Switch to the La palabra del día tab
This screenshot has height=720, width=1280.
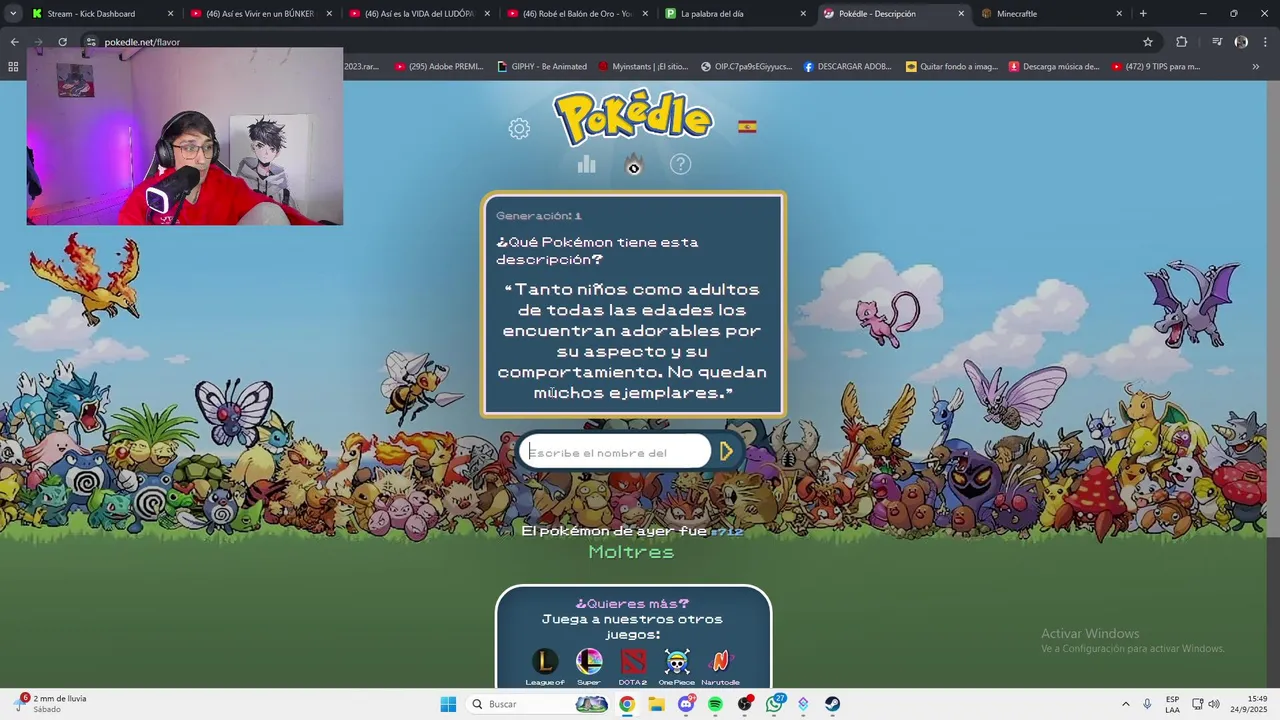coord(733,14)
